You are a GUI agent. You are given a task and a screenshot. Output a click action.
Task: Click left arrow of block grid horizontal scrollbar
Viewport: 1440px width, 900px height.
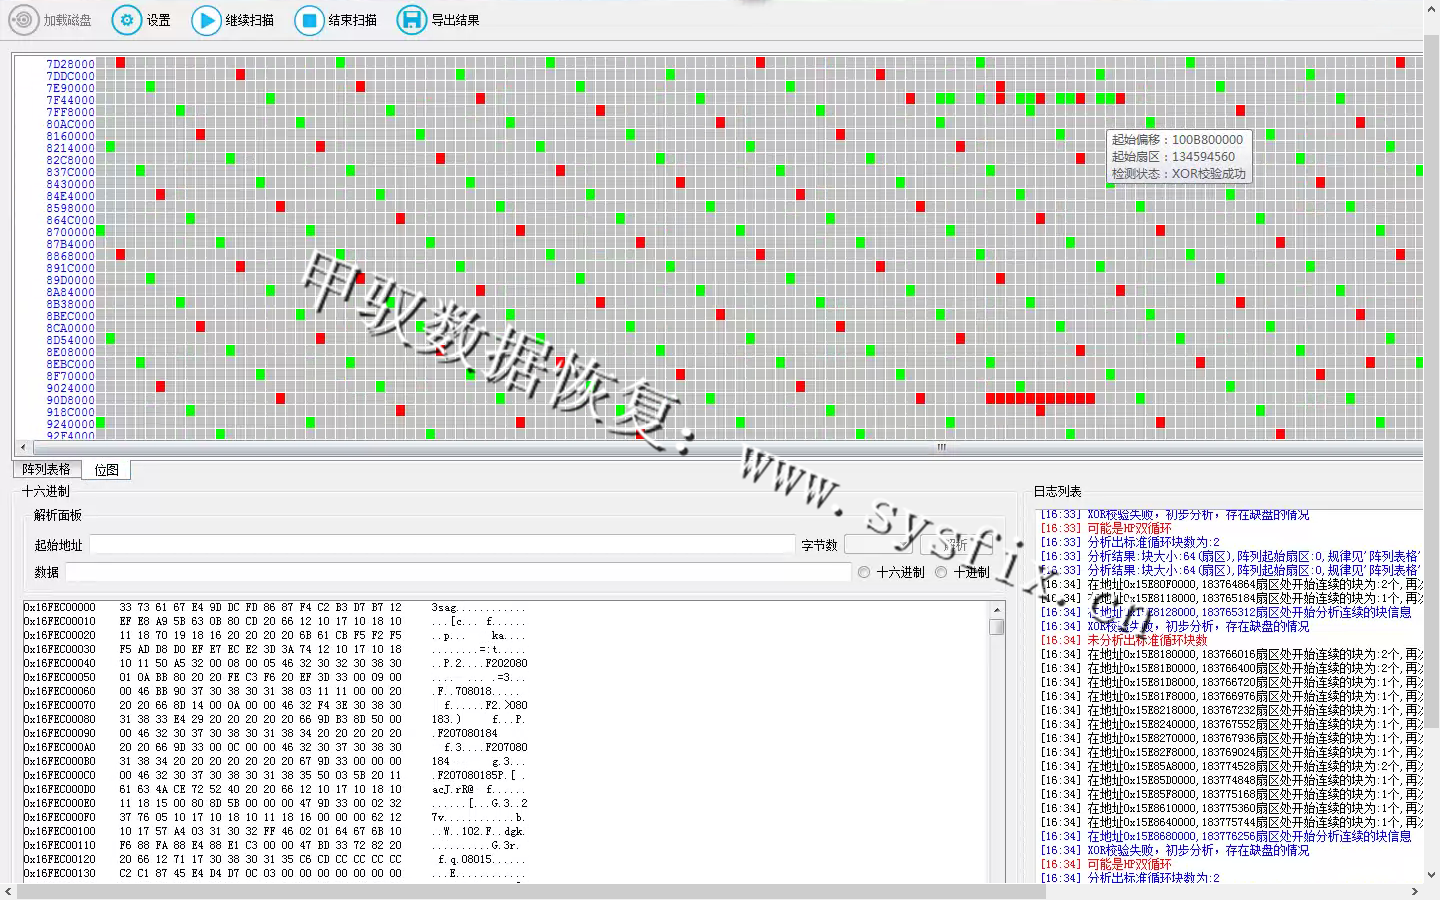tap(24, 448)
